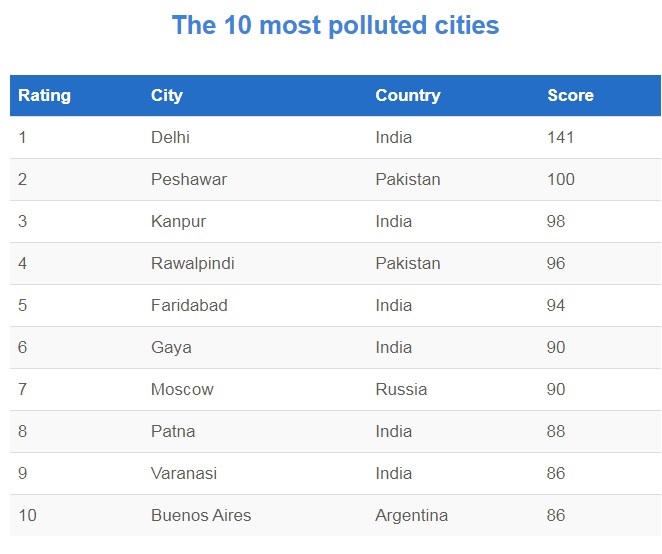
Task: Click the Gaya city name
Action: [x=171, y=348]
